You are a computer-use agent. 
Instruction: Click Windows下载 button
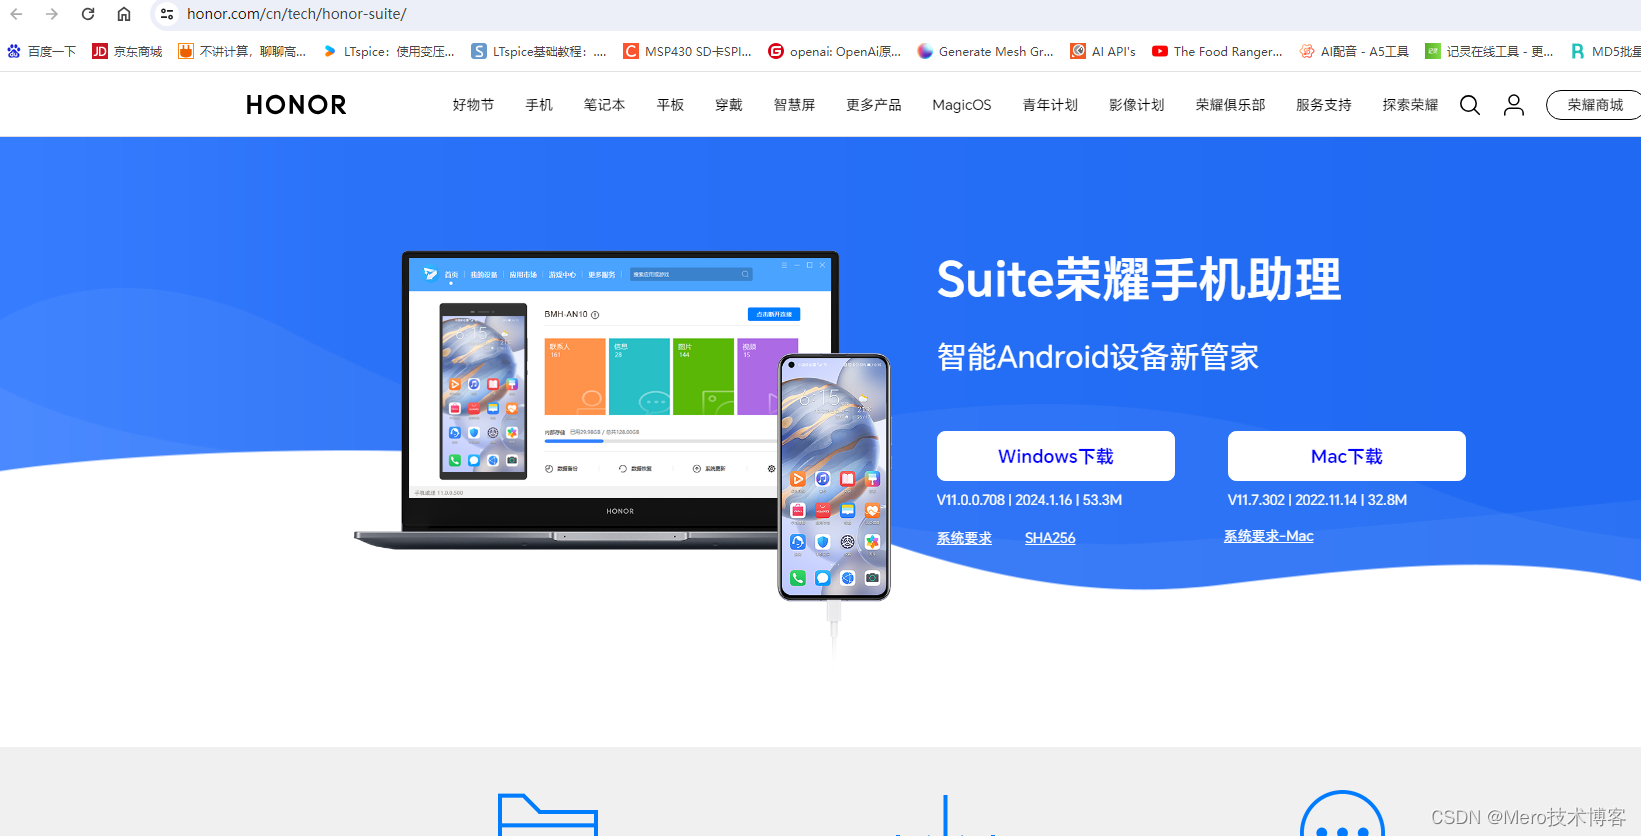click(1056, 456)
